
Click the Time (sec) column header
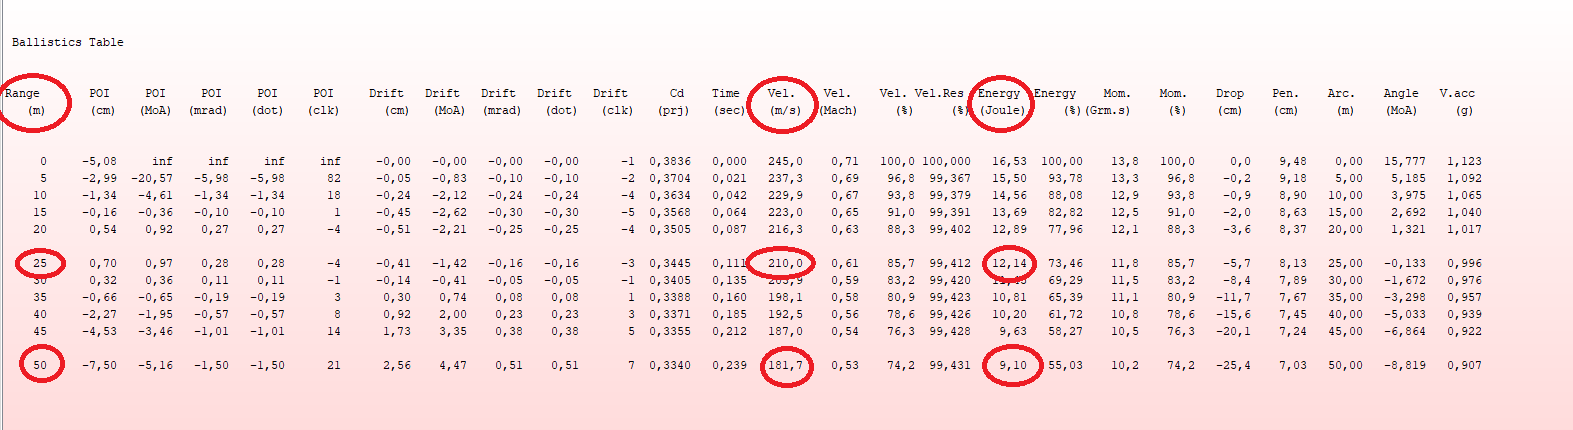coord(727,101)
